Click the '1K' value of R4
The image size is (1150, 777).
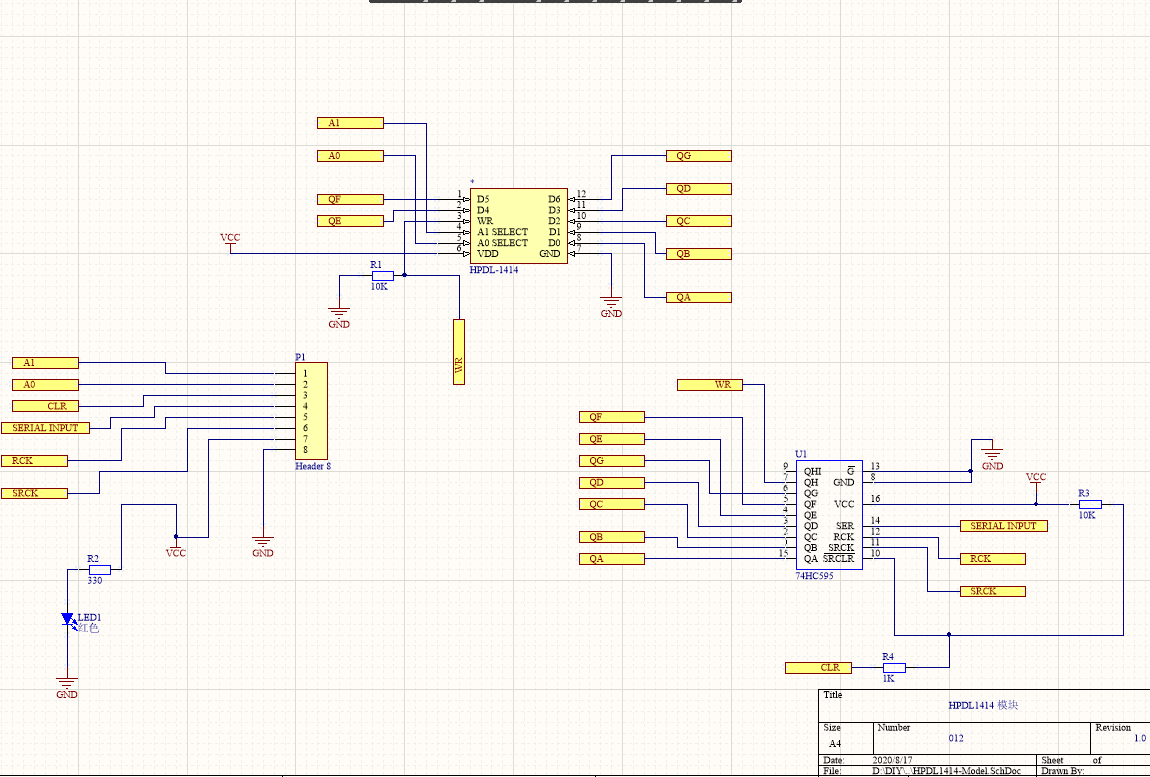point(888,679)
